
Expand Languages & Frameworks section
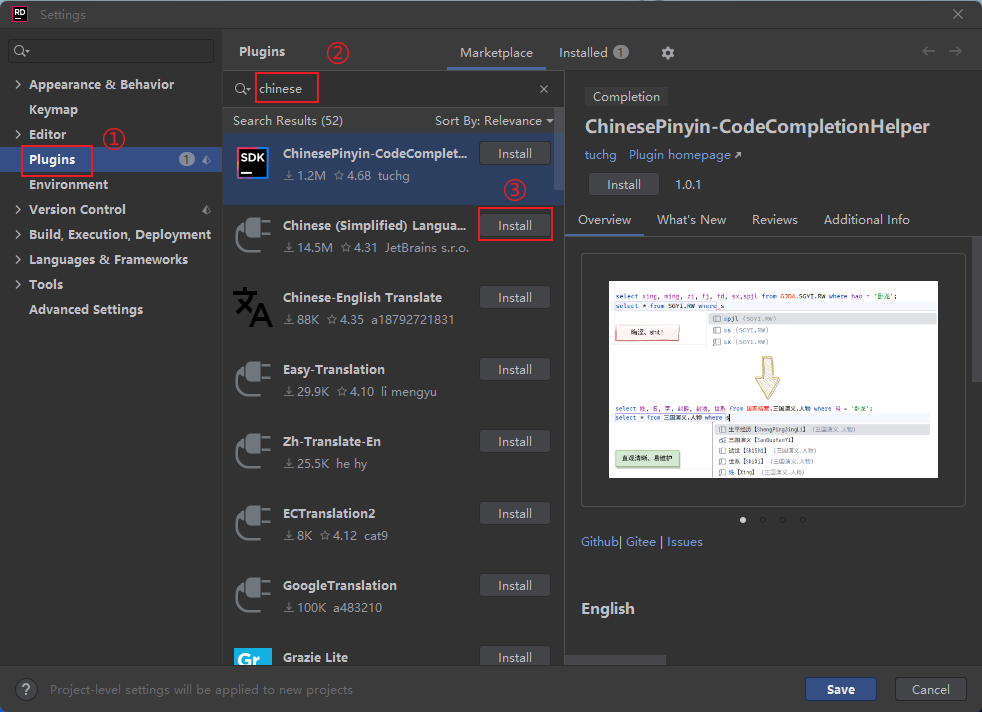[x=18, y=260]
